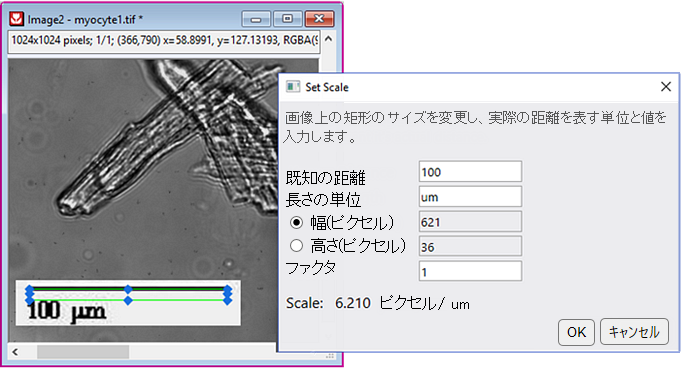Click the 既知の距離 field showing 100

coord(470,172)
